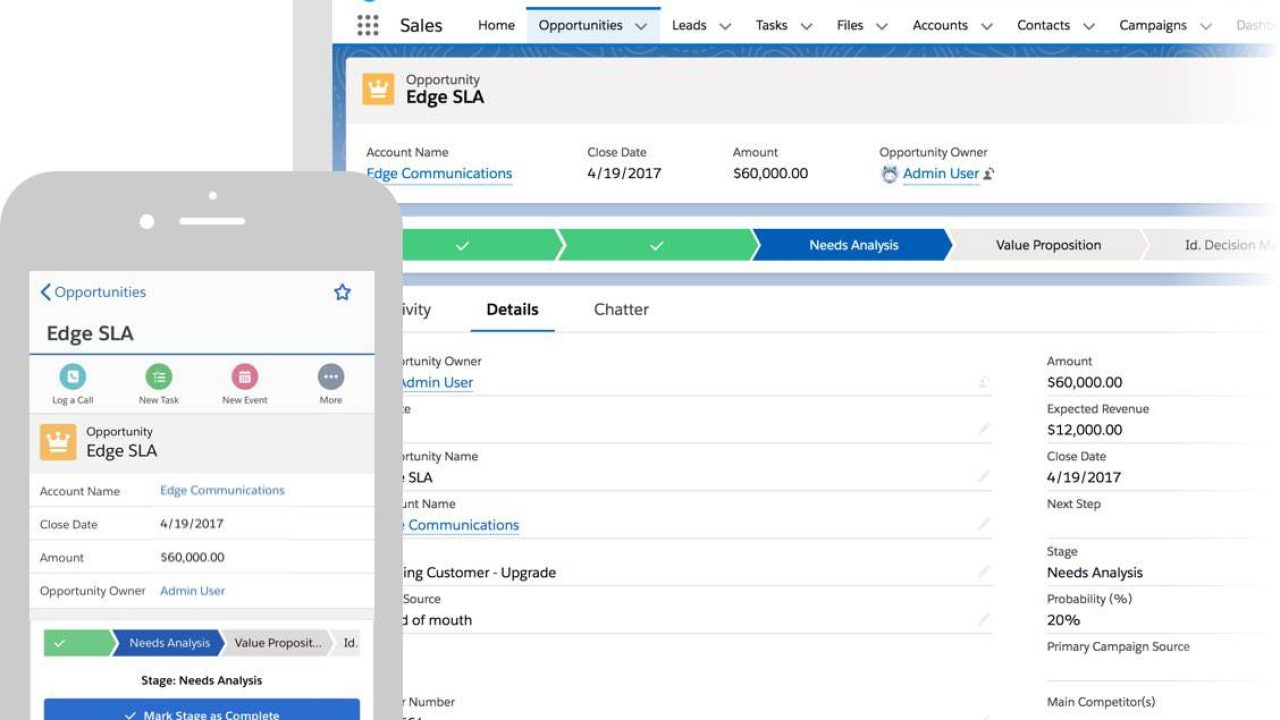Tap the Stage: Needs Analysis text on the phone

click(x=202, y=680)
